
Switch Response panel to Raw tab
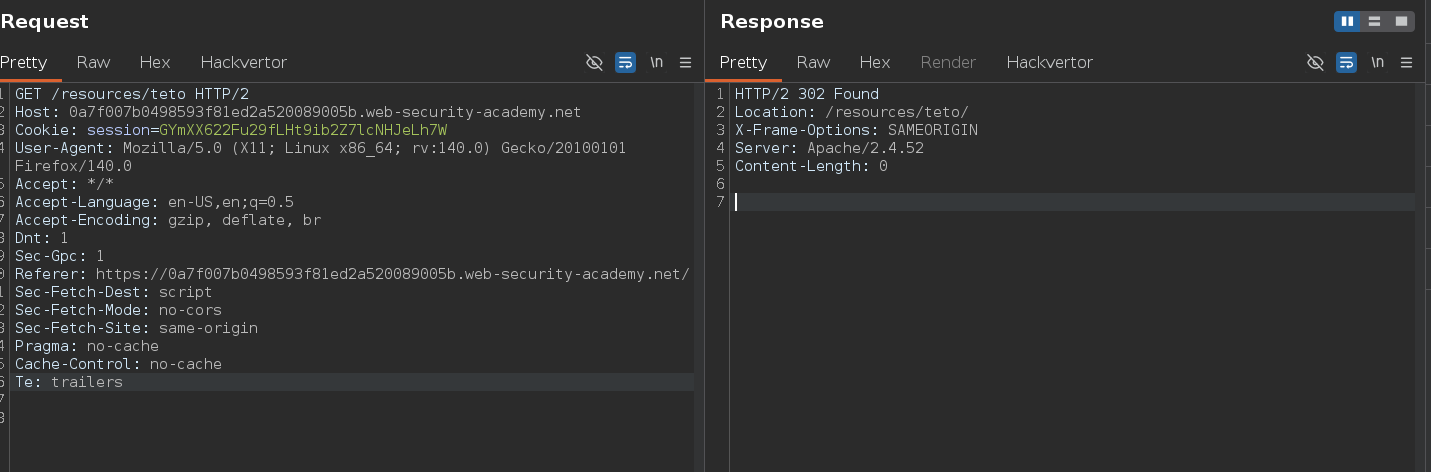(x=813, y=62)
